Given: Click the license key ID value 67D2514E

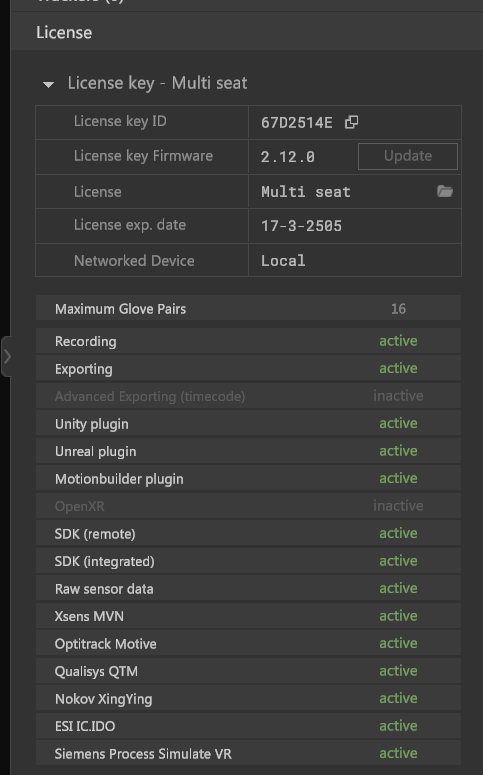Looking at the screenshot, I should [x=297, y=123].
